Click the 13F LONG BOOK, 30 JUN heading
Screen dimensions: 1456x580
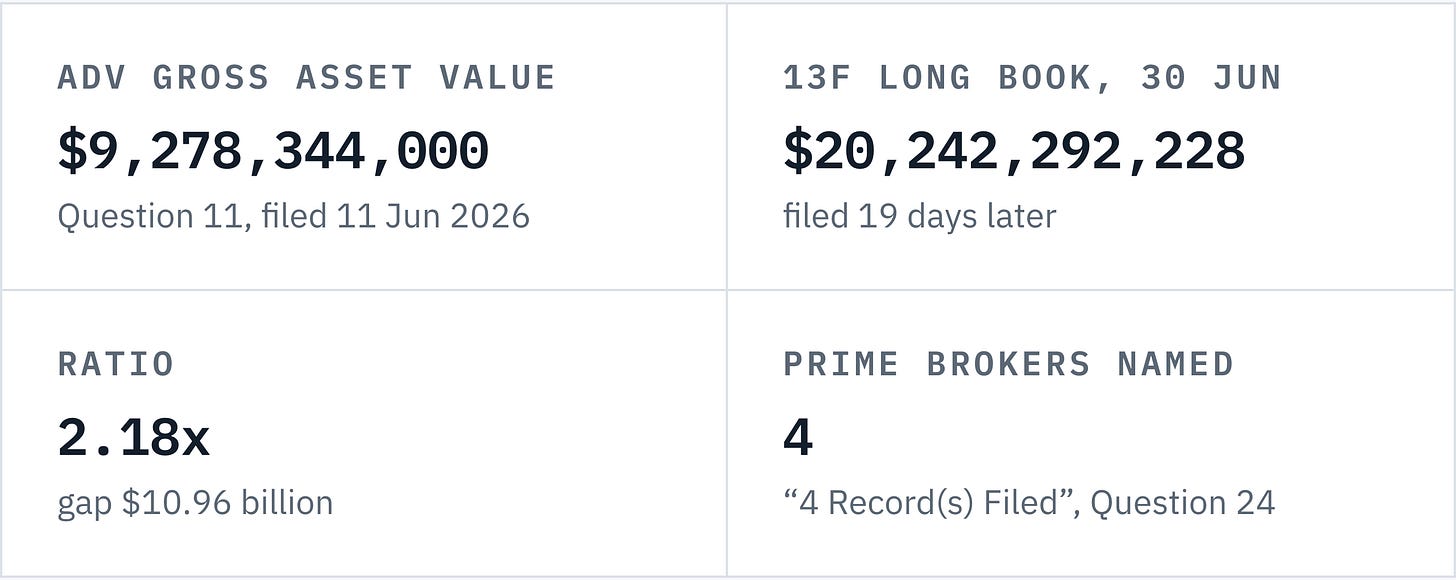tap(1032, 78)
